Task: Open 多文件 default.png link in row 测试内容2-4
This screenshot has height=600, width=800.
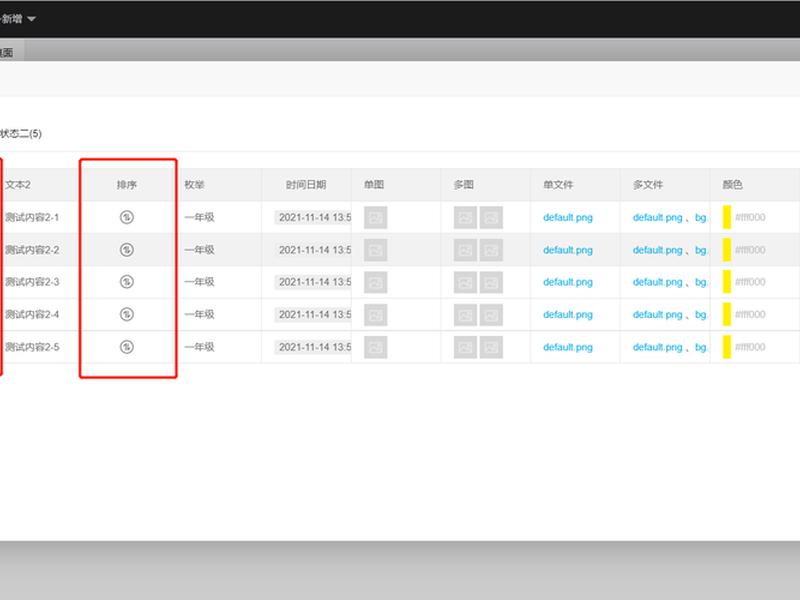Action: pos(658,315)
